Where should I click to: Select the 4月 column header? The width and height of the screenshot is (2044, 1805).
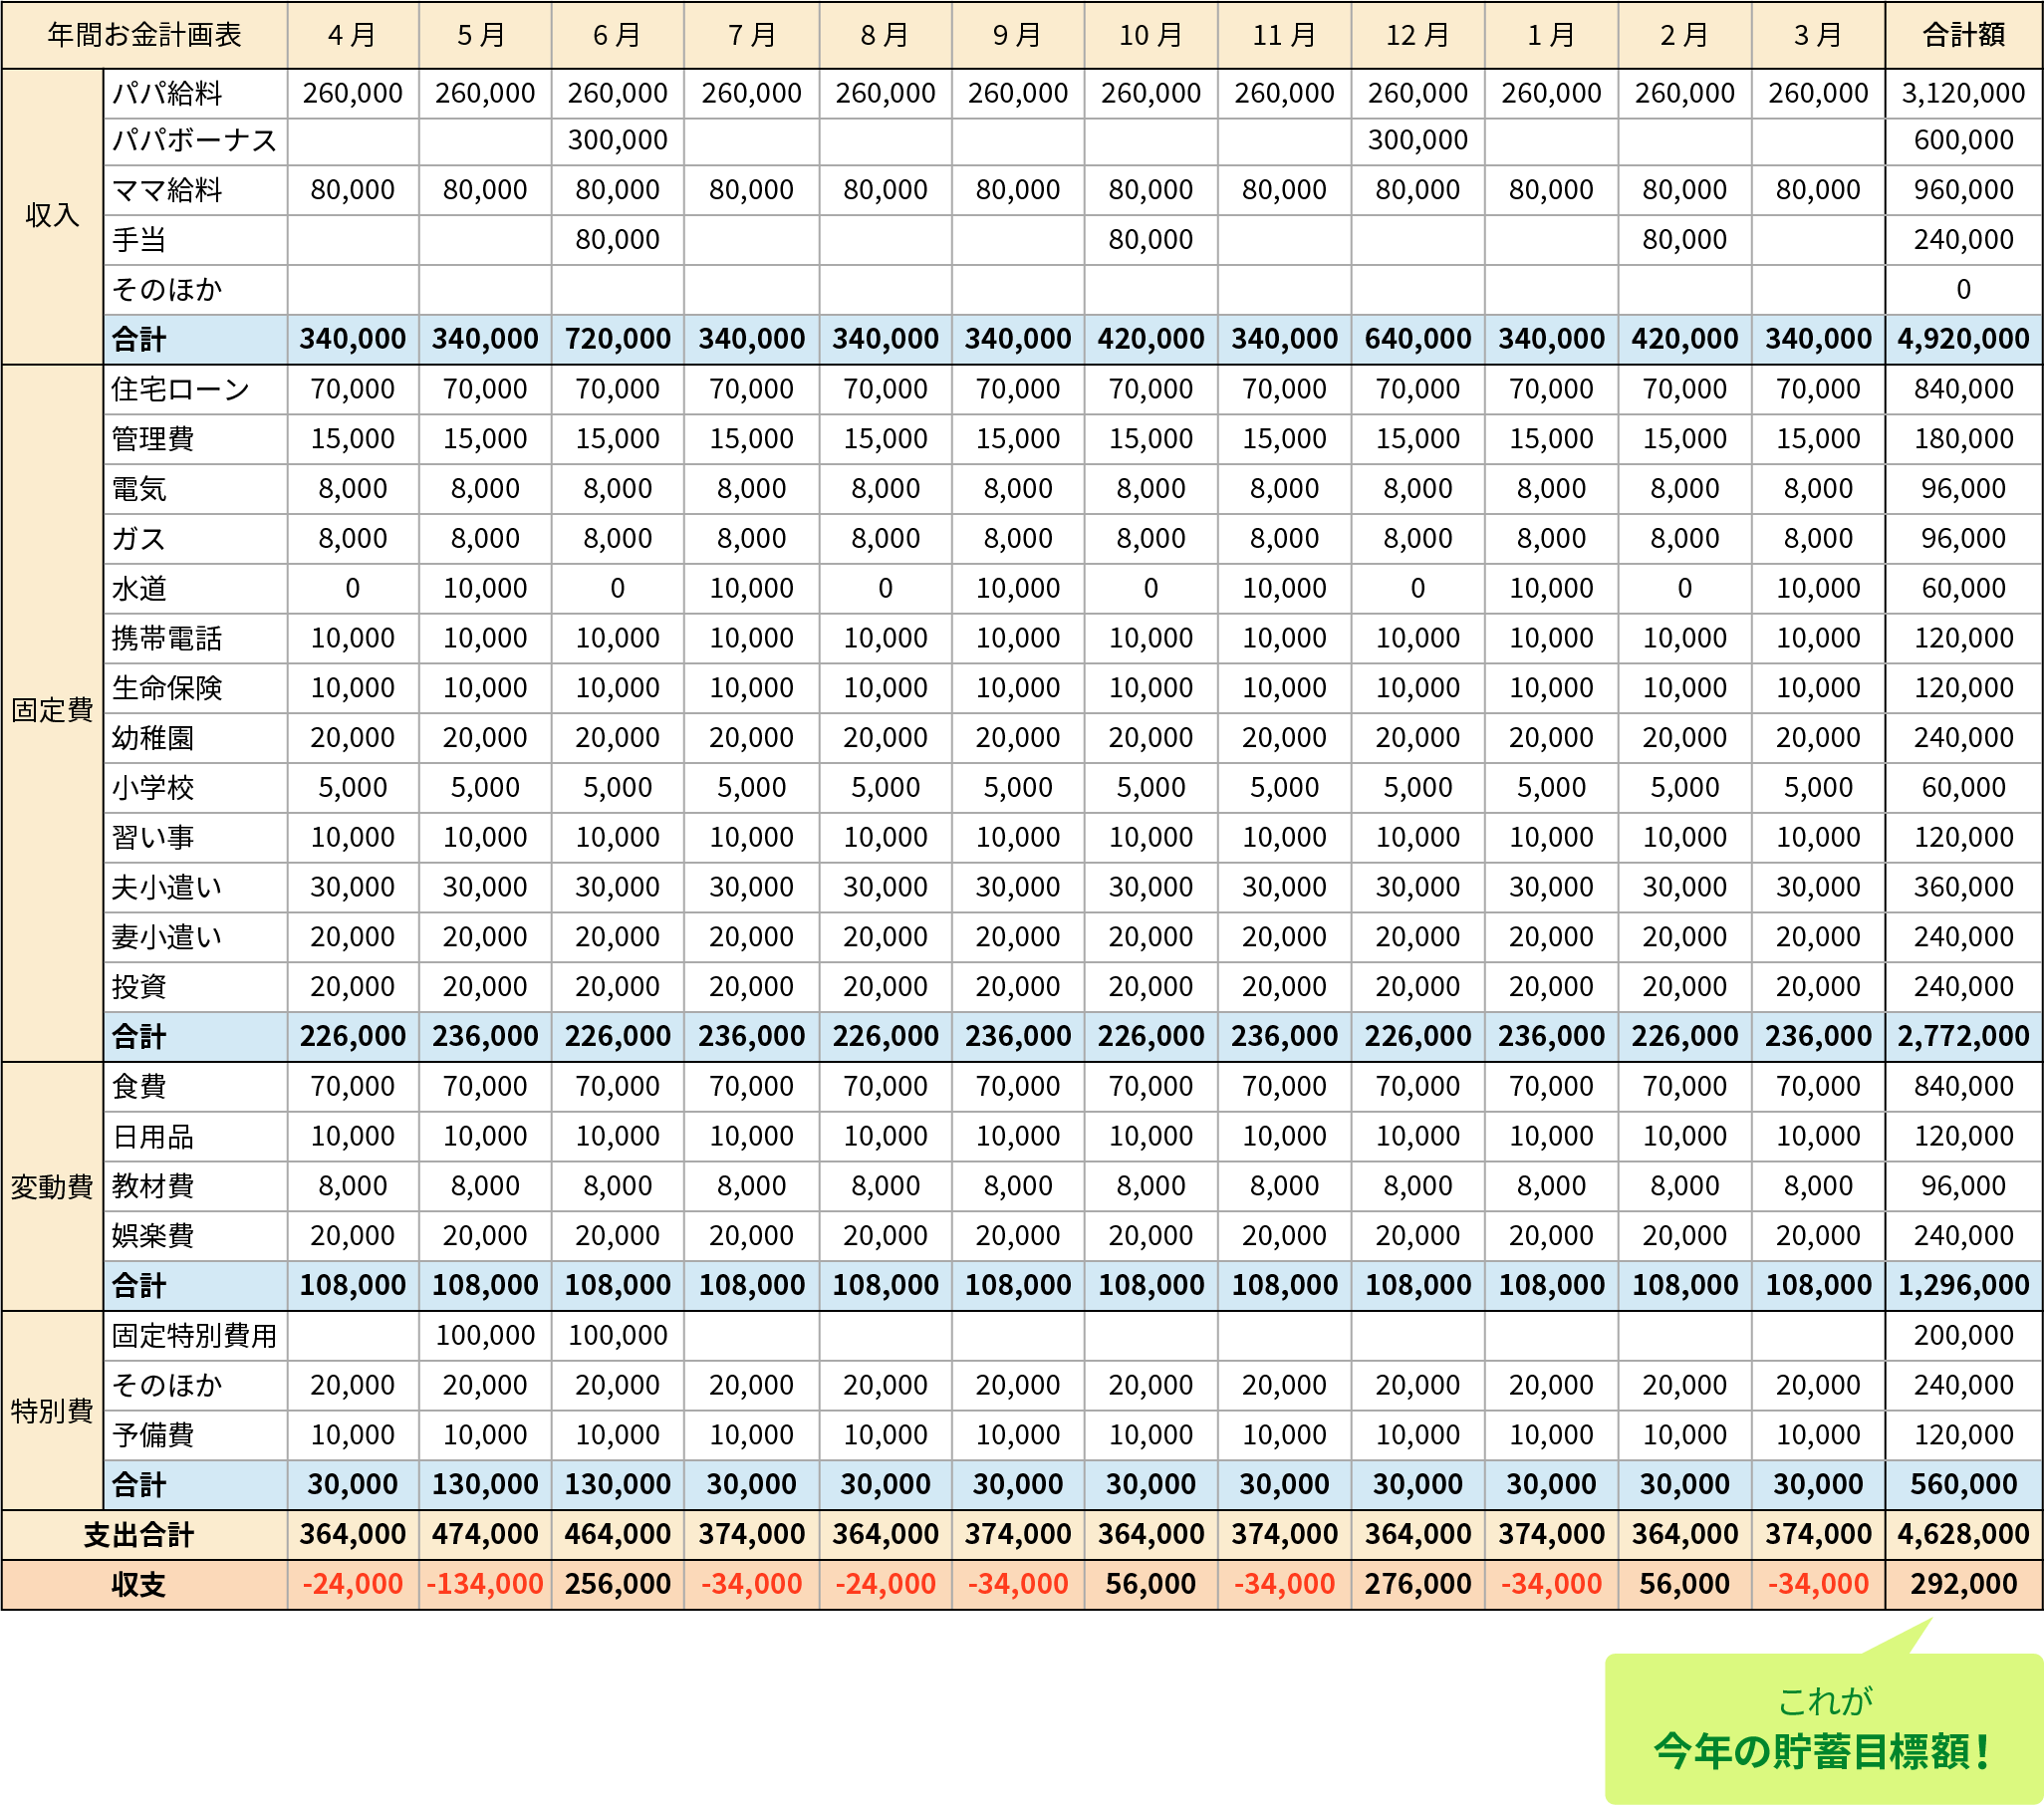(x=352, y=35)
